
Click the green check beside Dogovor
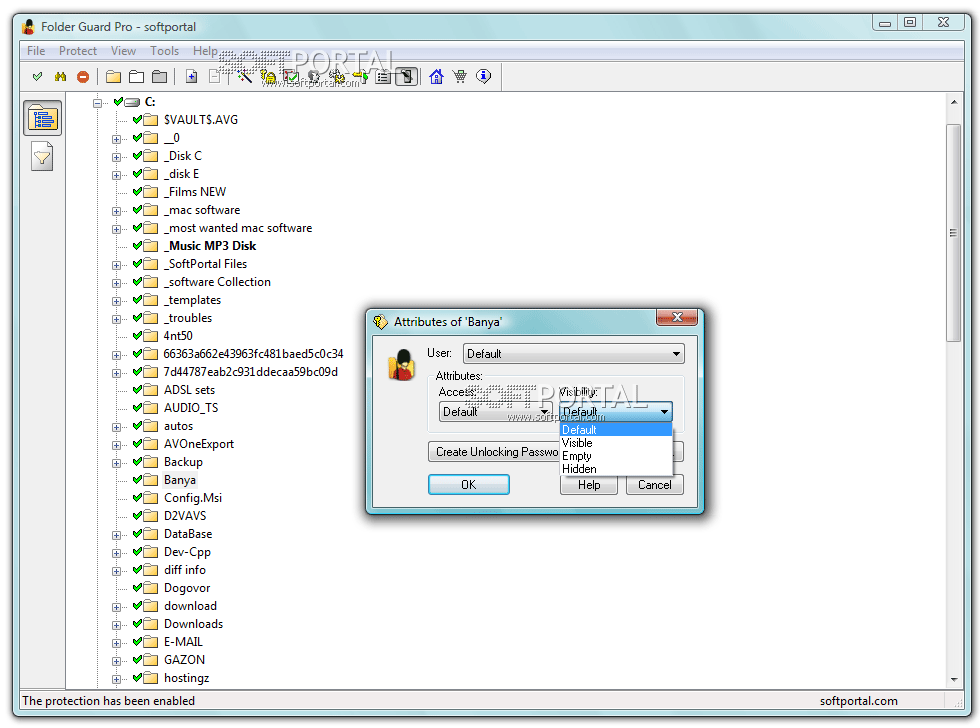pos(138,587)
